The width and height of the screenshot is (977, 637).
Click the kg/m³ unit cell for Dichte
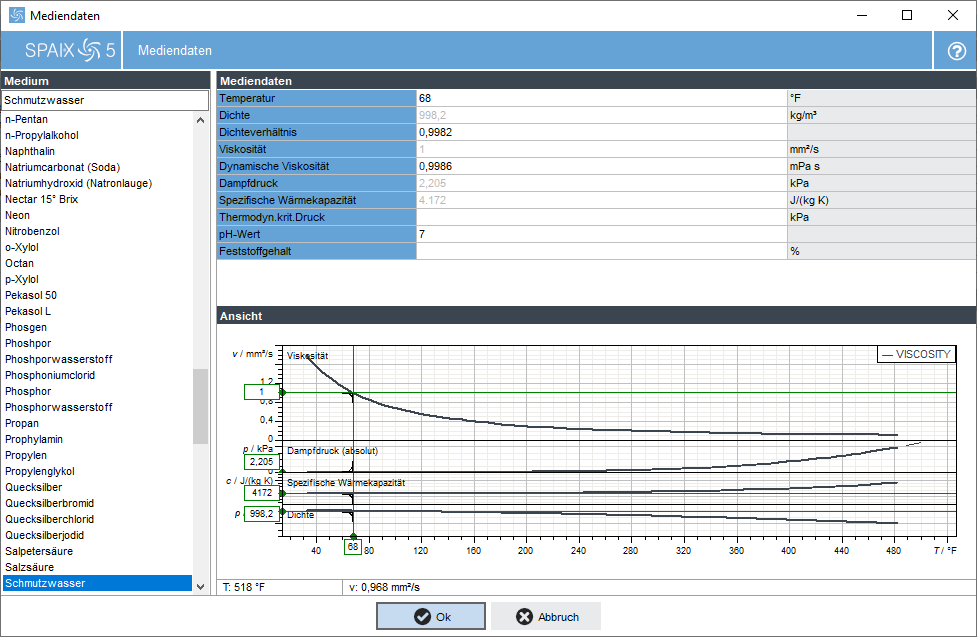pos(881,115)
